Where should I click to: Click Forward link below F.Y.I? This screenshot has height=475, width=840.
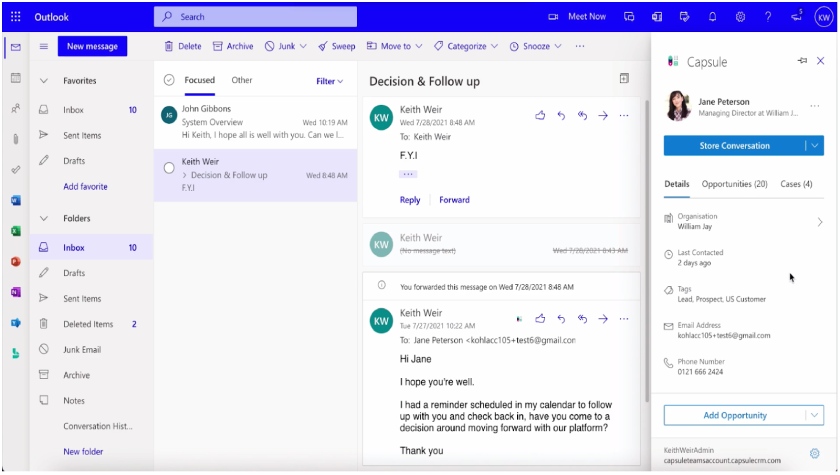(454, 200)
